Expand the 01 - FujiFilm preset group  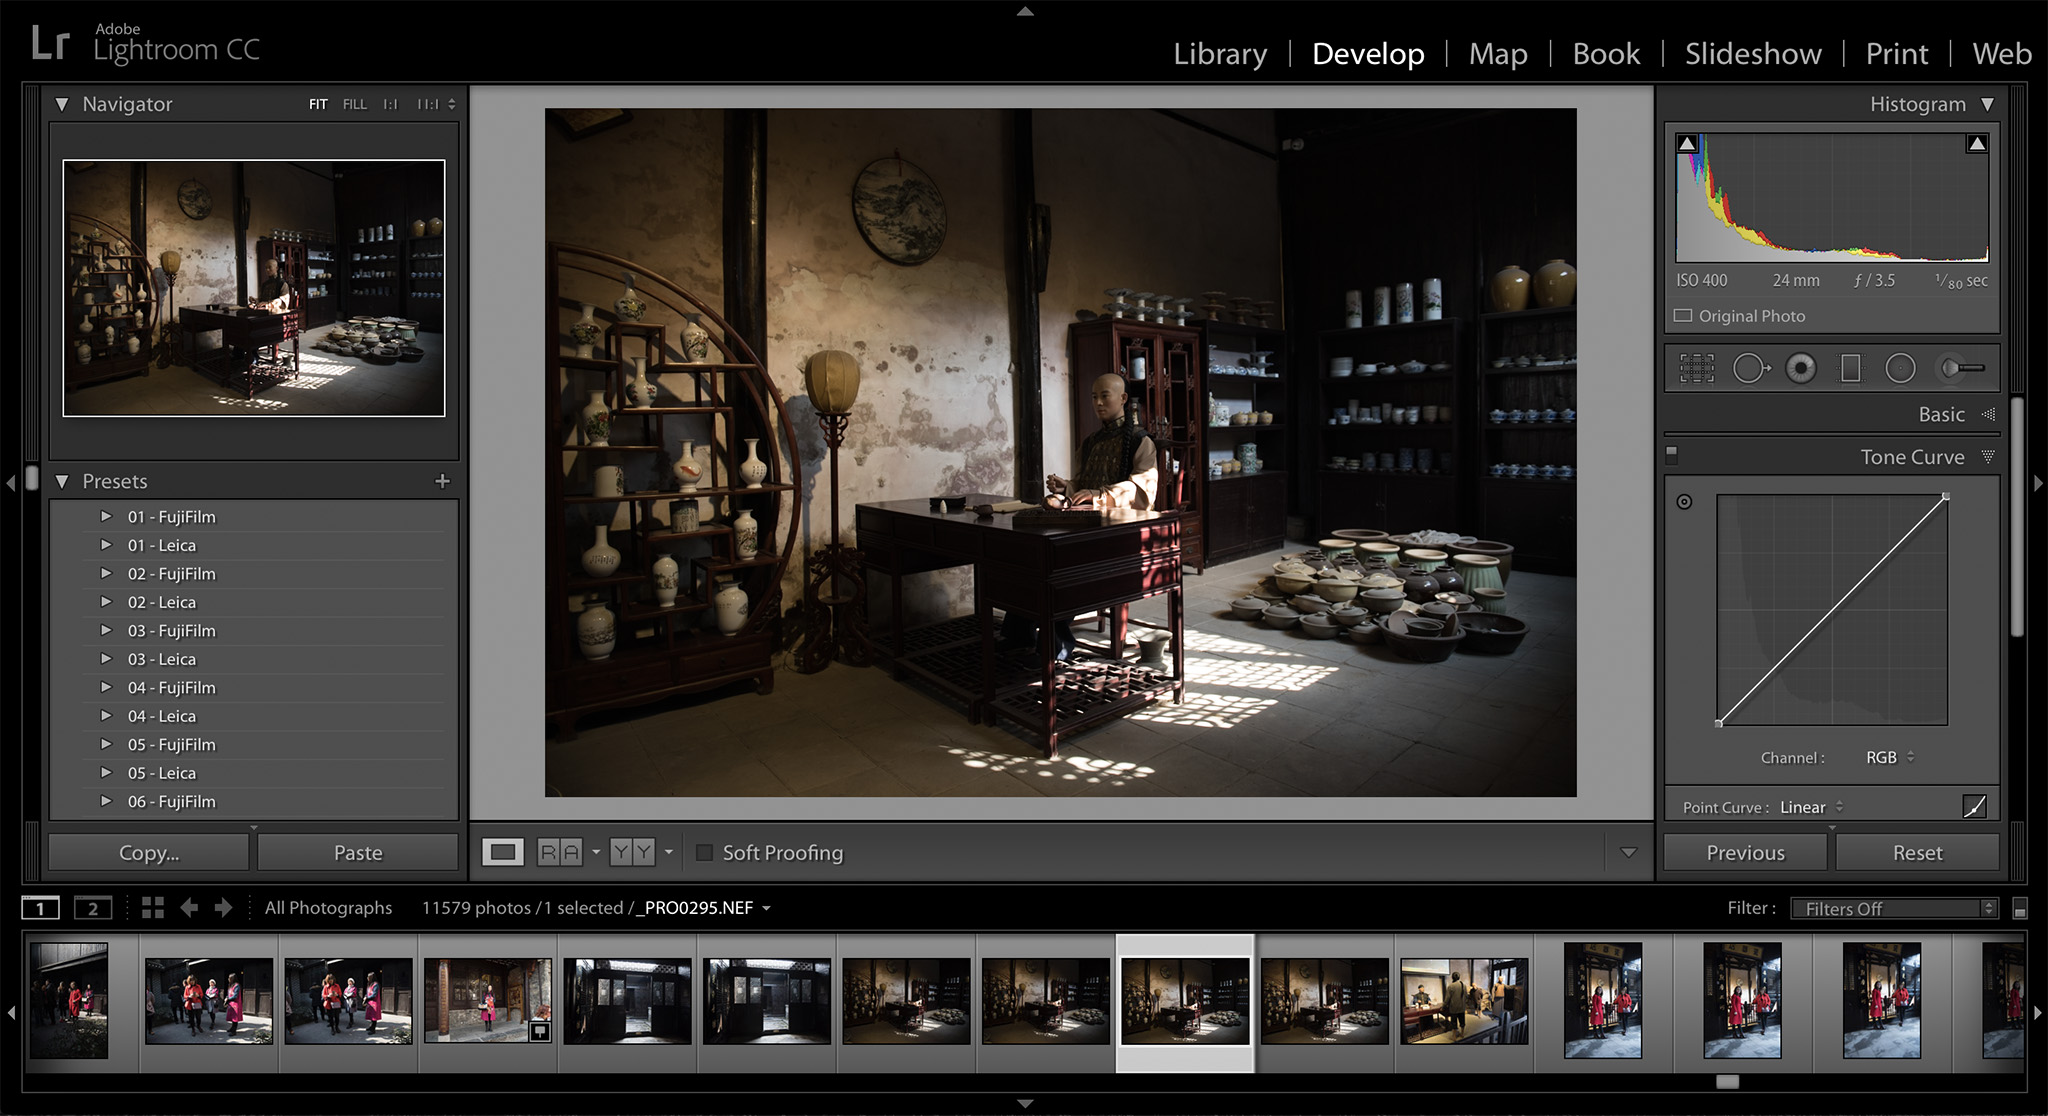(106, 516)
